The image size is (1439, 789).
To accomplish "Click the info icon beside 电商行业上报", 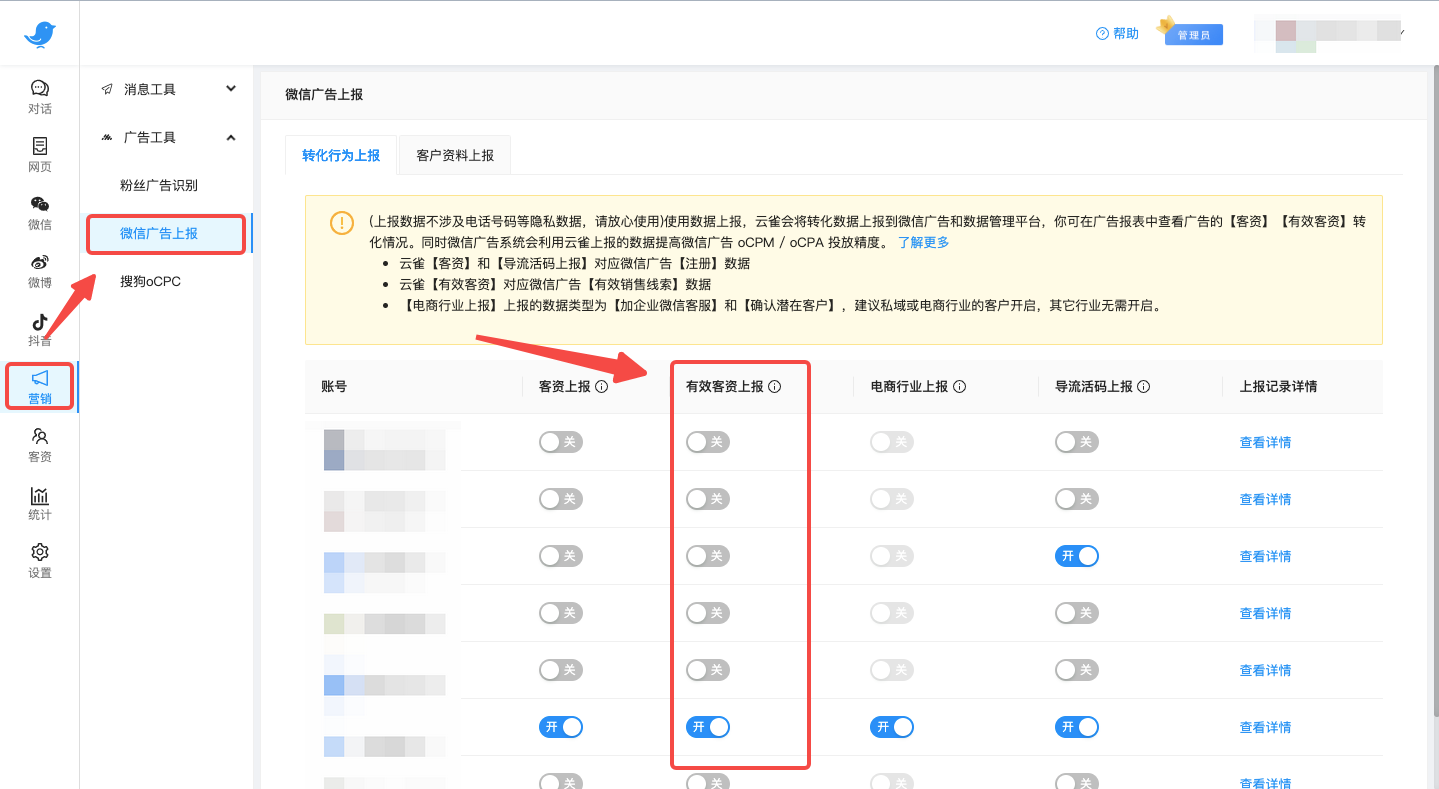I will 959,386.
